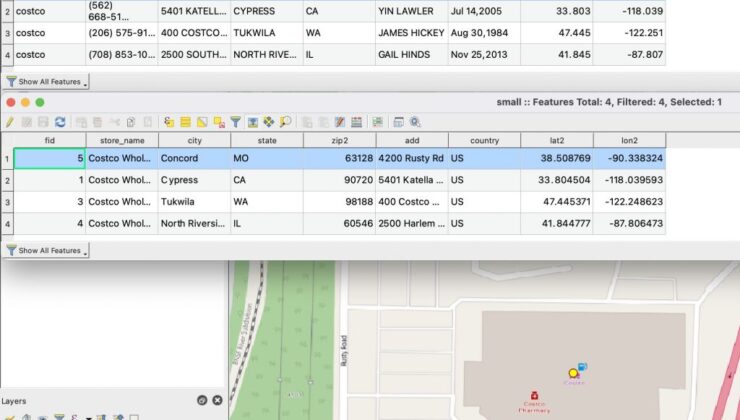Screen dimensions: 740x420
Task: Click the green zoom button on small table window
Action: (x=40, y=102)
